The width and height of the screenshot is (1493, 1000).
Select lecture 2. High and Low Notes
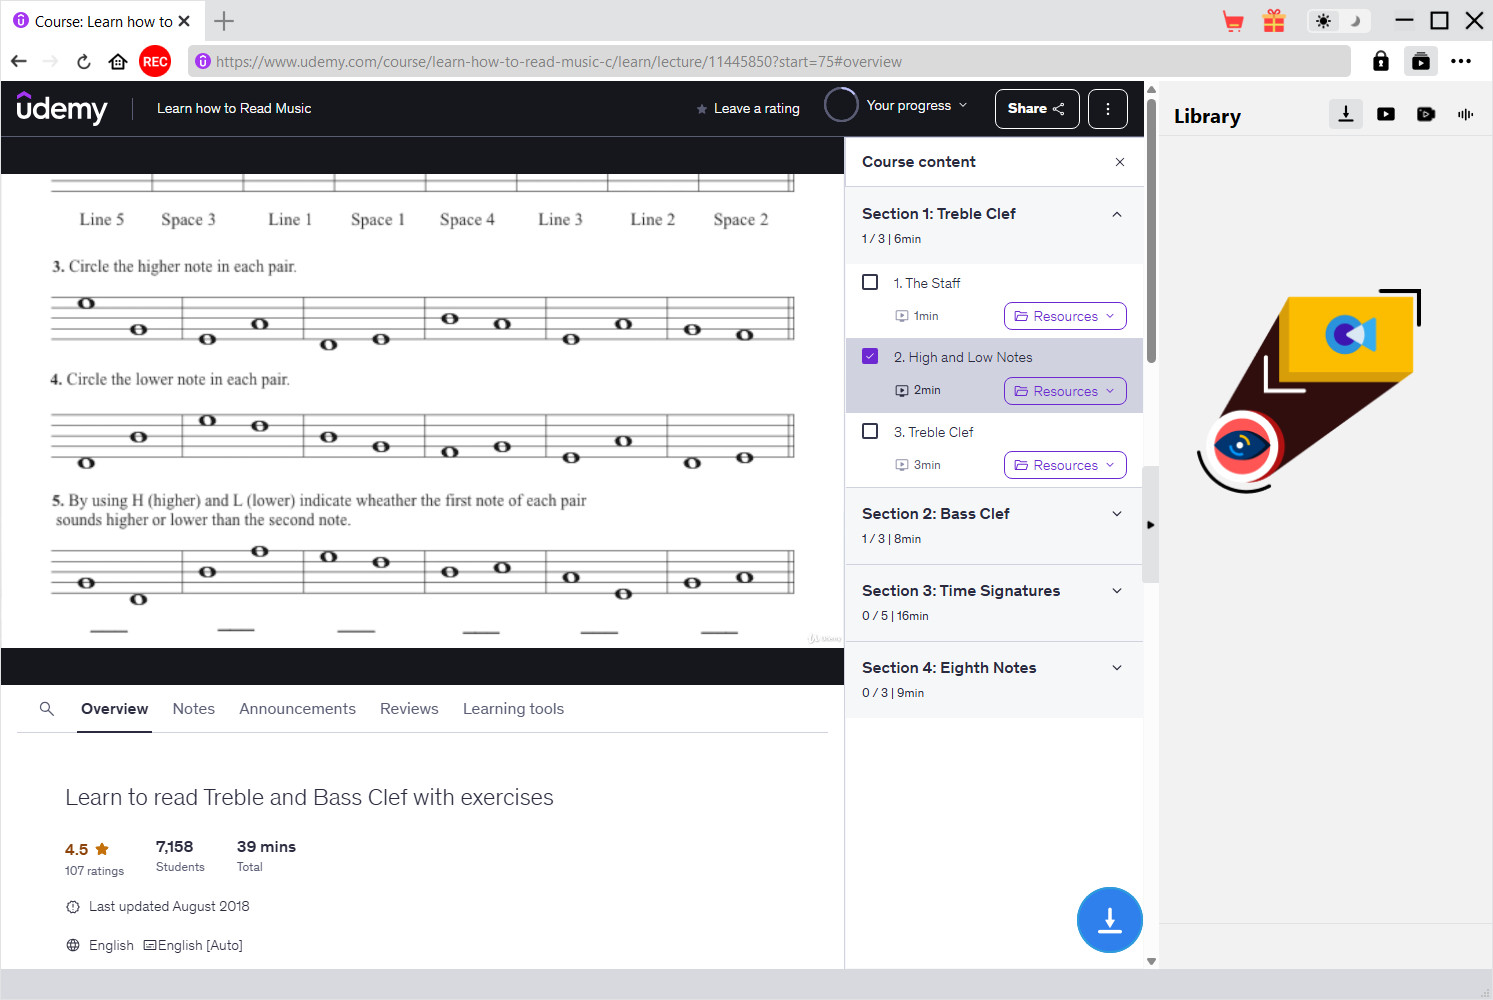click(963, 357)
